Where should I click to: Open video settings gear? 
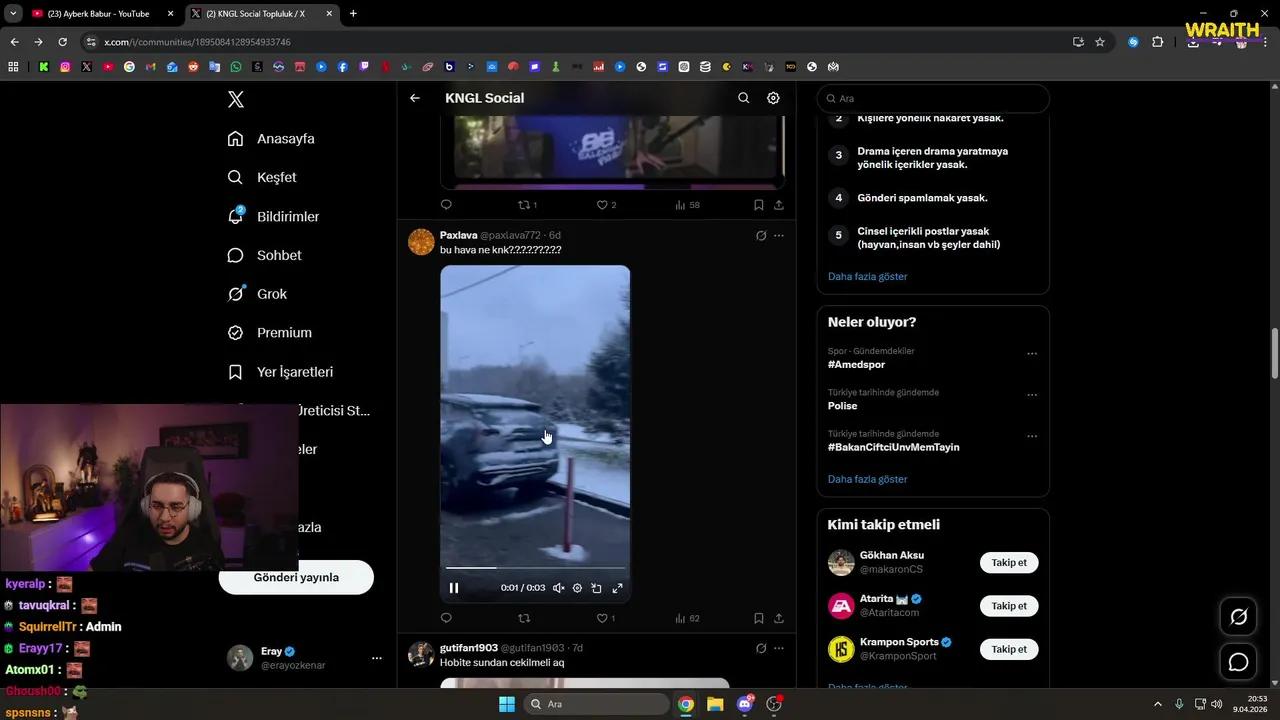577,588
